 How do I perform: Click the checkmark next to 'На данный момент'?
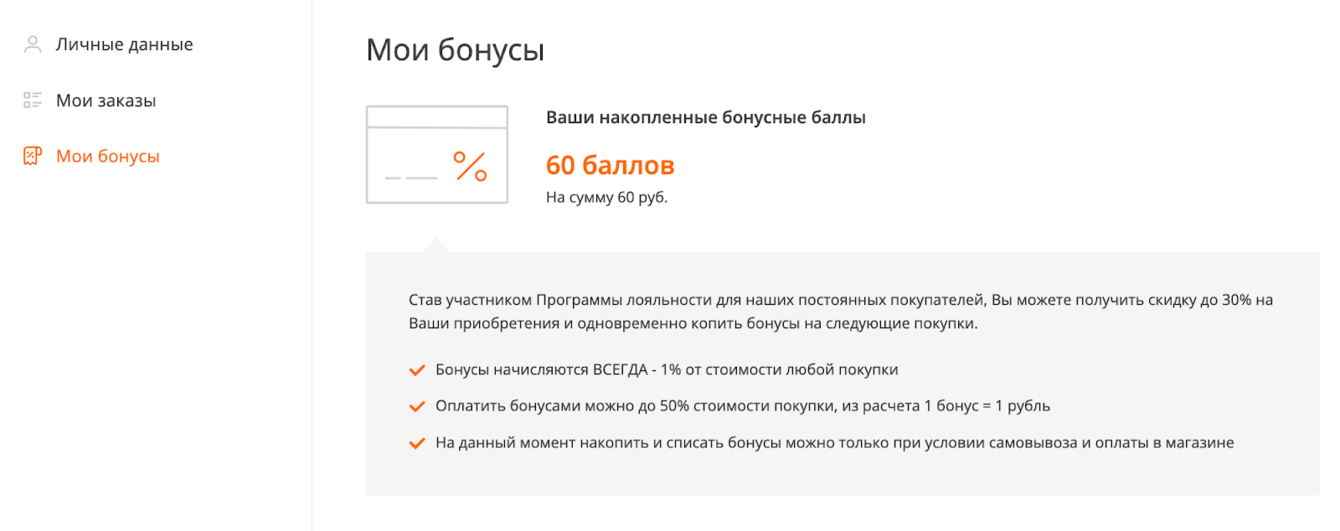[x=418, y=443]
